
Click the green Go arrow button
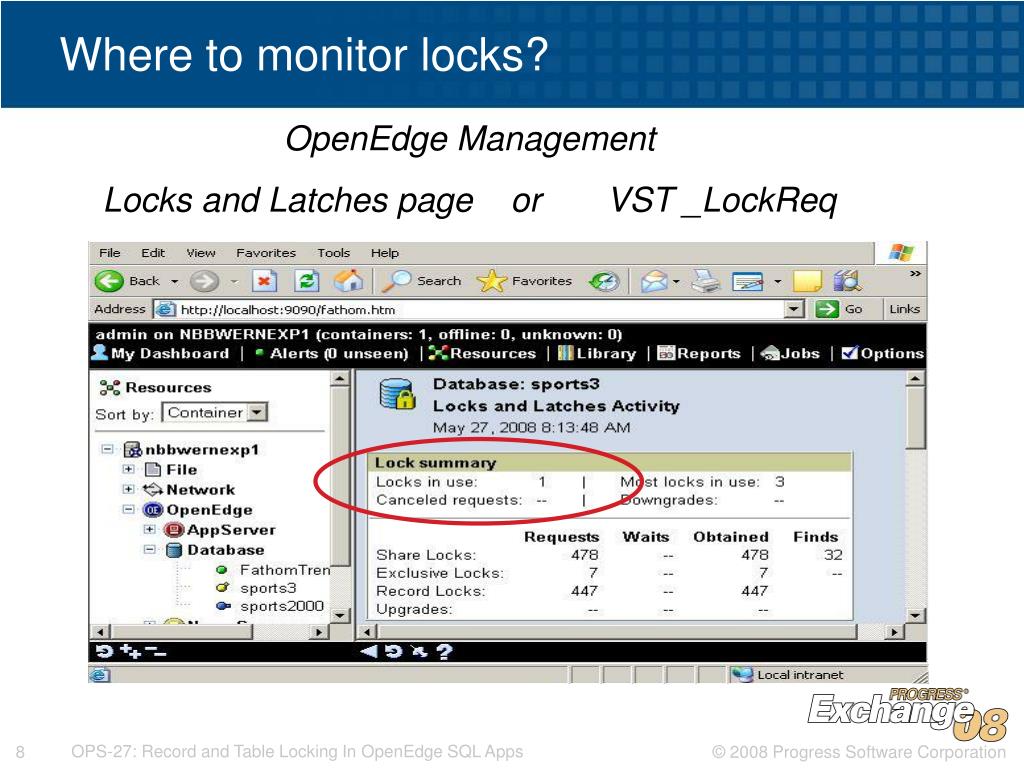[x=827, y=309]
